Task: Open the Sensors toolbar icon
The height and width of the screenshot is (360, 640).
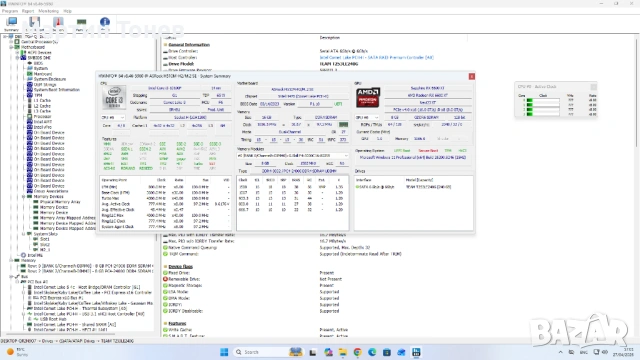Action: (x=58, y=24)
